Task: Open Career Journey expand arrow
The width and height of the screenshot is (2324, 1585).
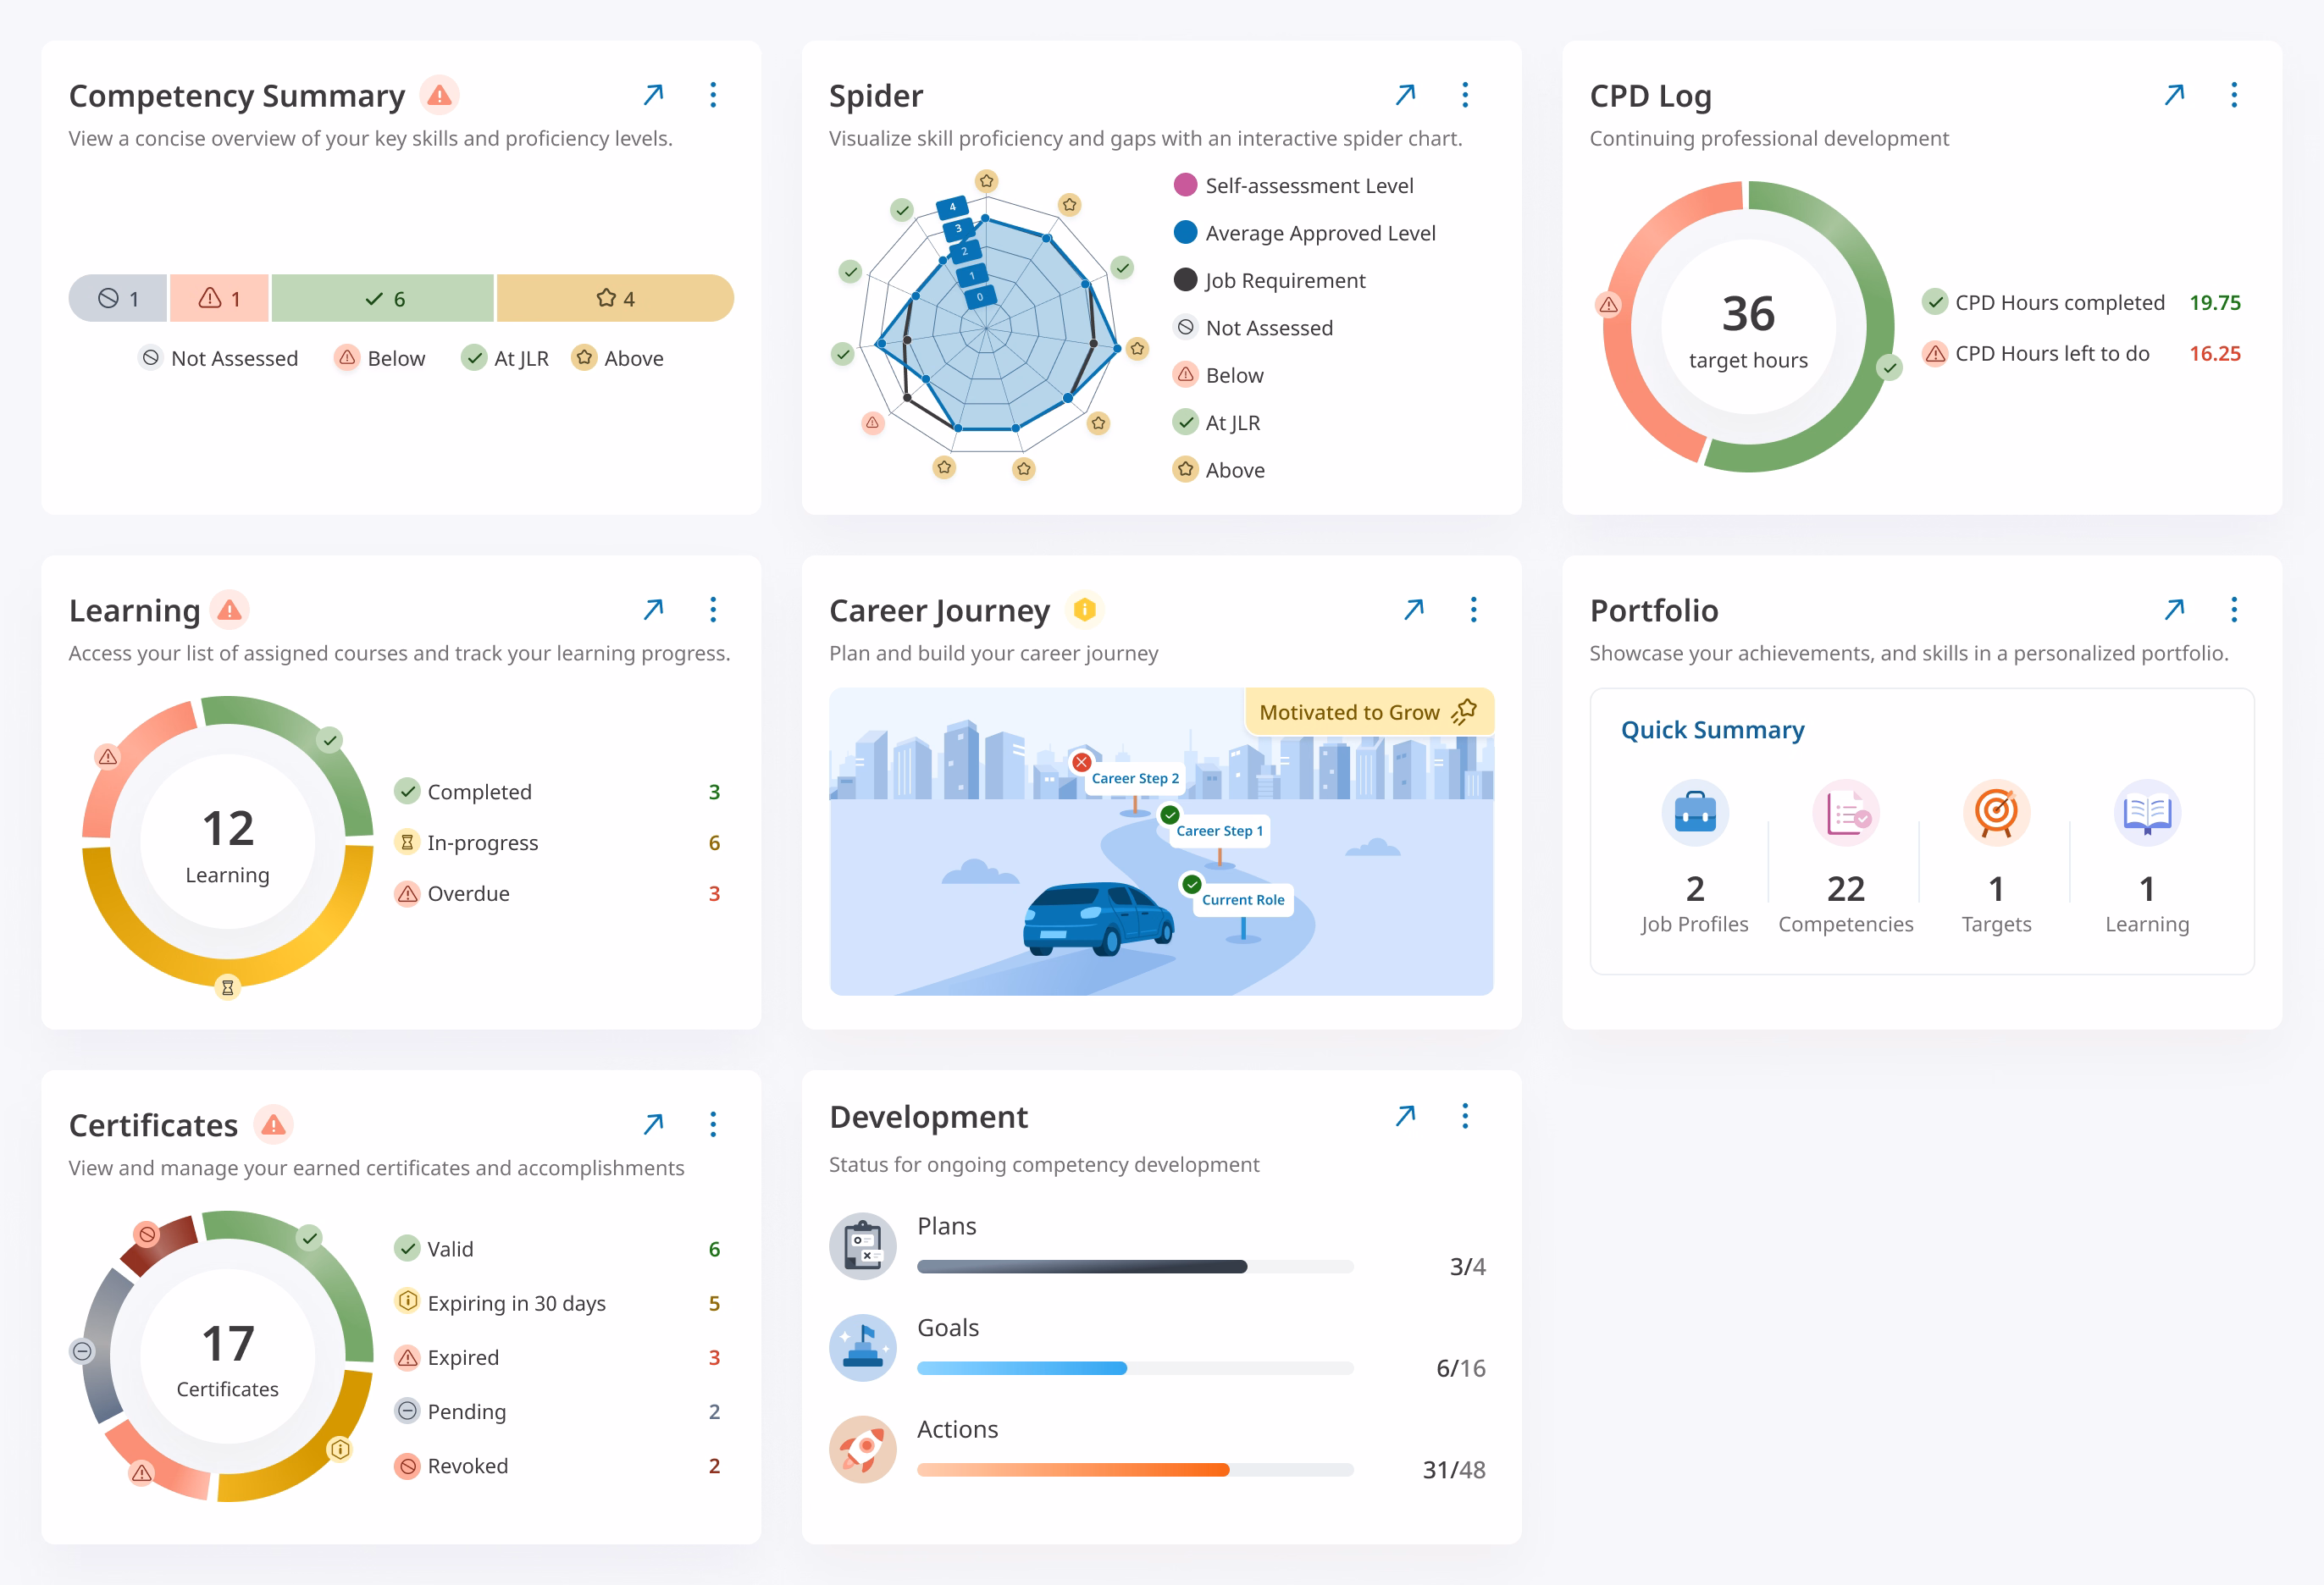Action: 1413,609
